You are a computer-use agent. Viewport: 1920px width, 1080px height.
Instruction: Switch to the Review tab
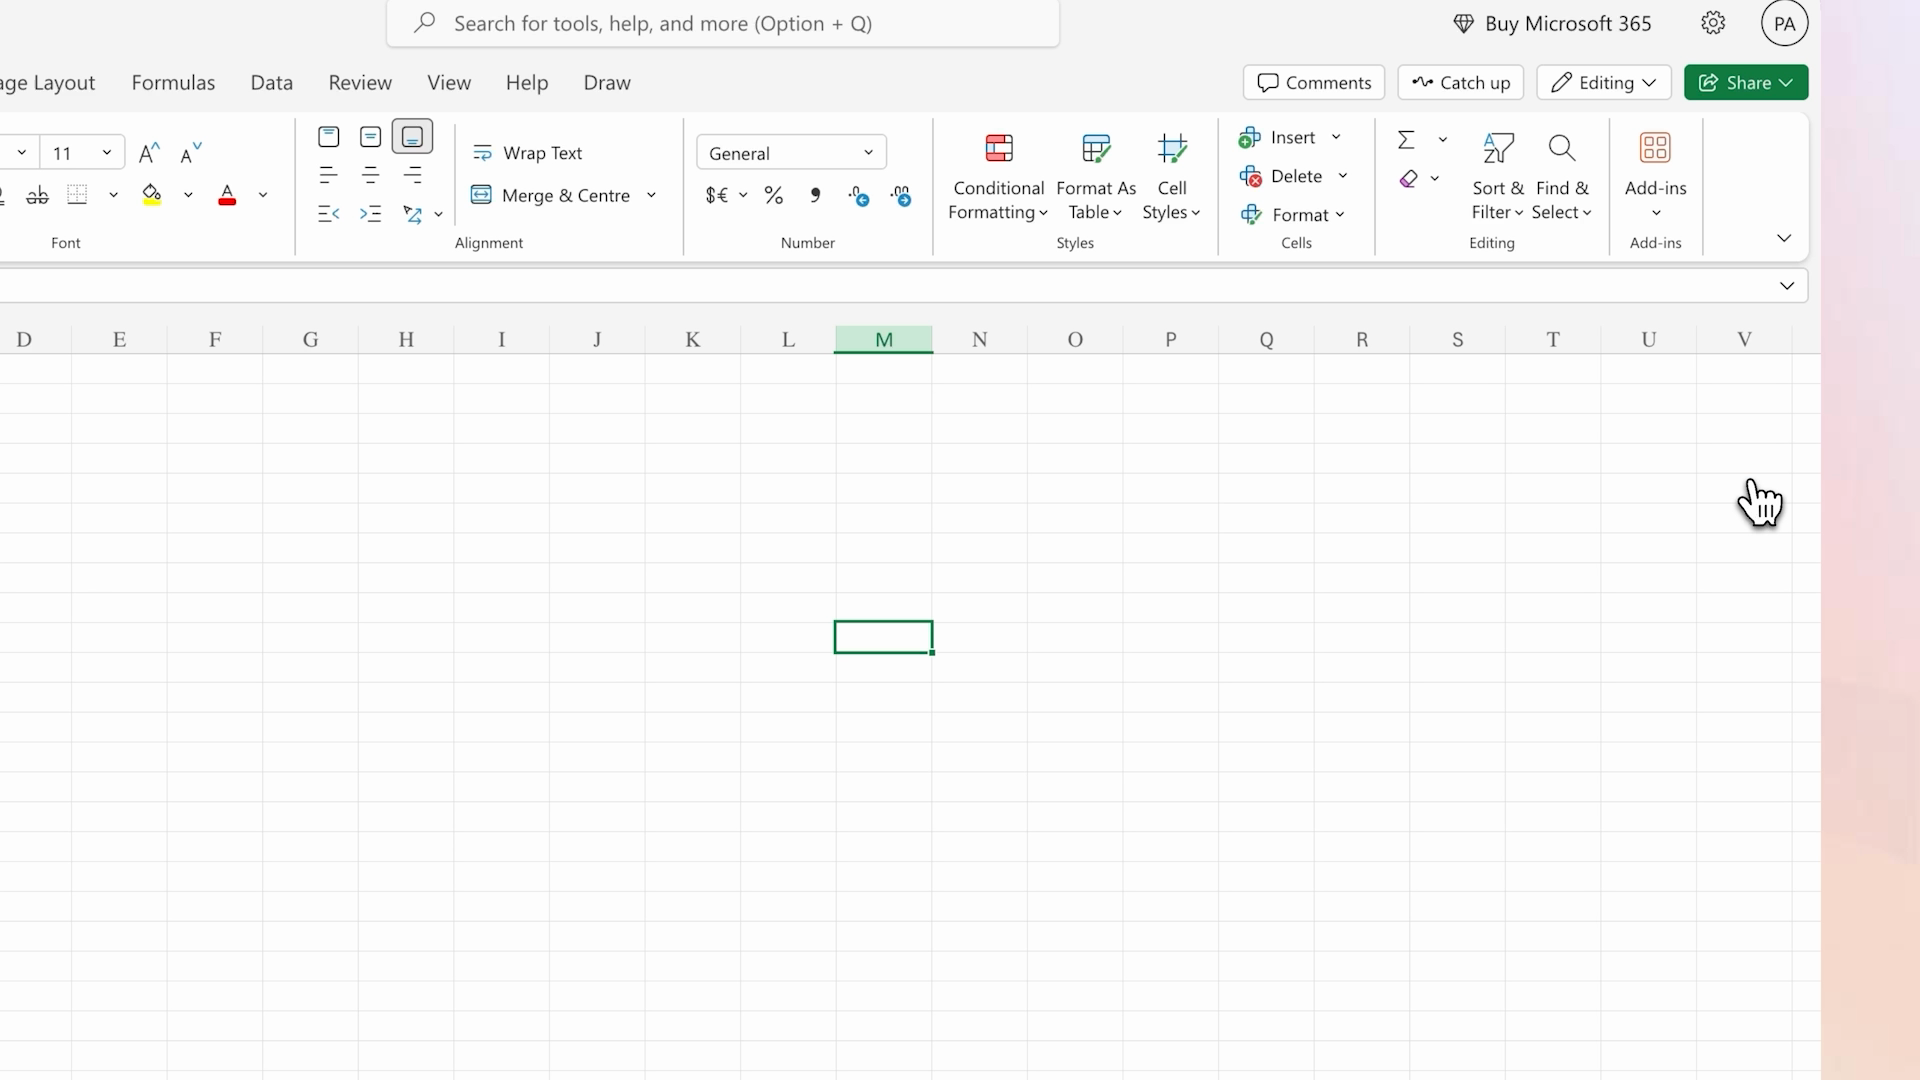360,83
